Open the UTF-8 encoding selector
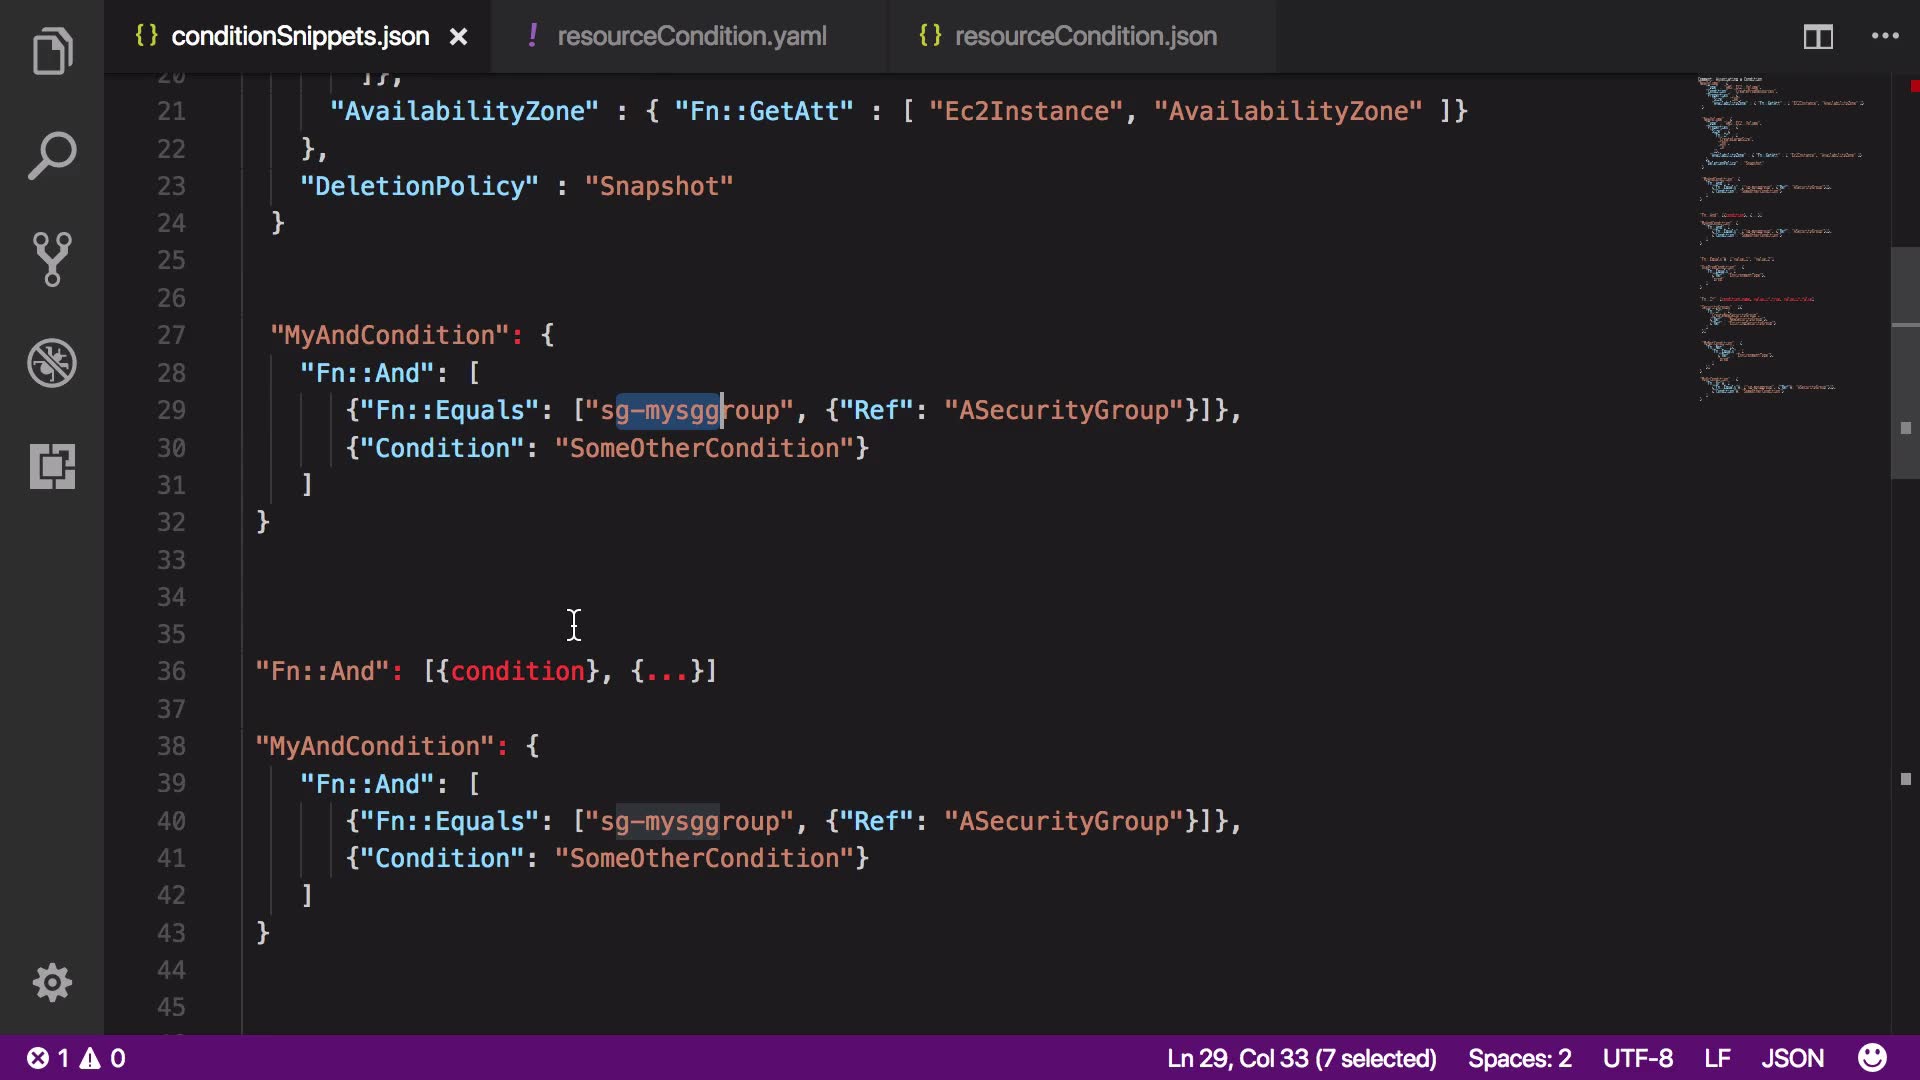Viewport: 1920px width, 1080px height. [x=1637, y=1058]
